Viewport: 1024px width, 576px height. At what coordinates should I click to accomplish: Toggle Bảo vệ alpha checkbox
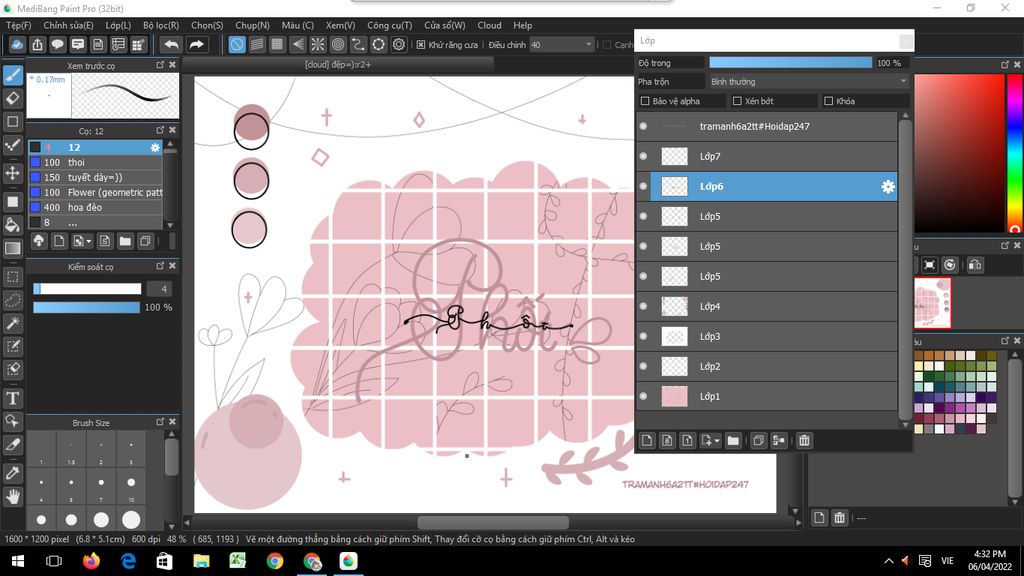coord(645,101)
